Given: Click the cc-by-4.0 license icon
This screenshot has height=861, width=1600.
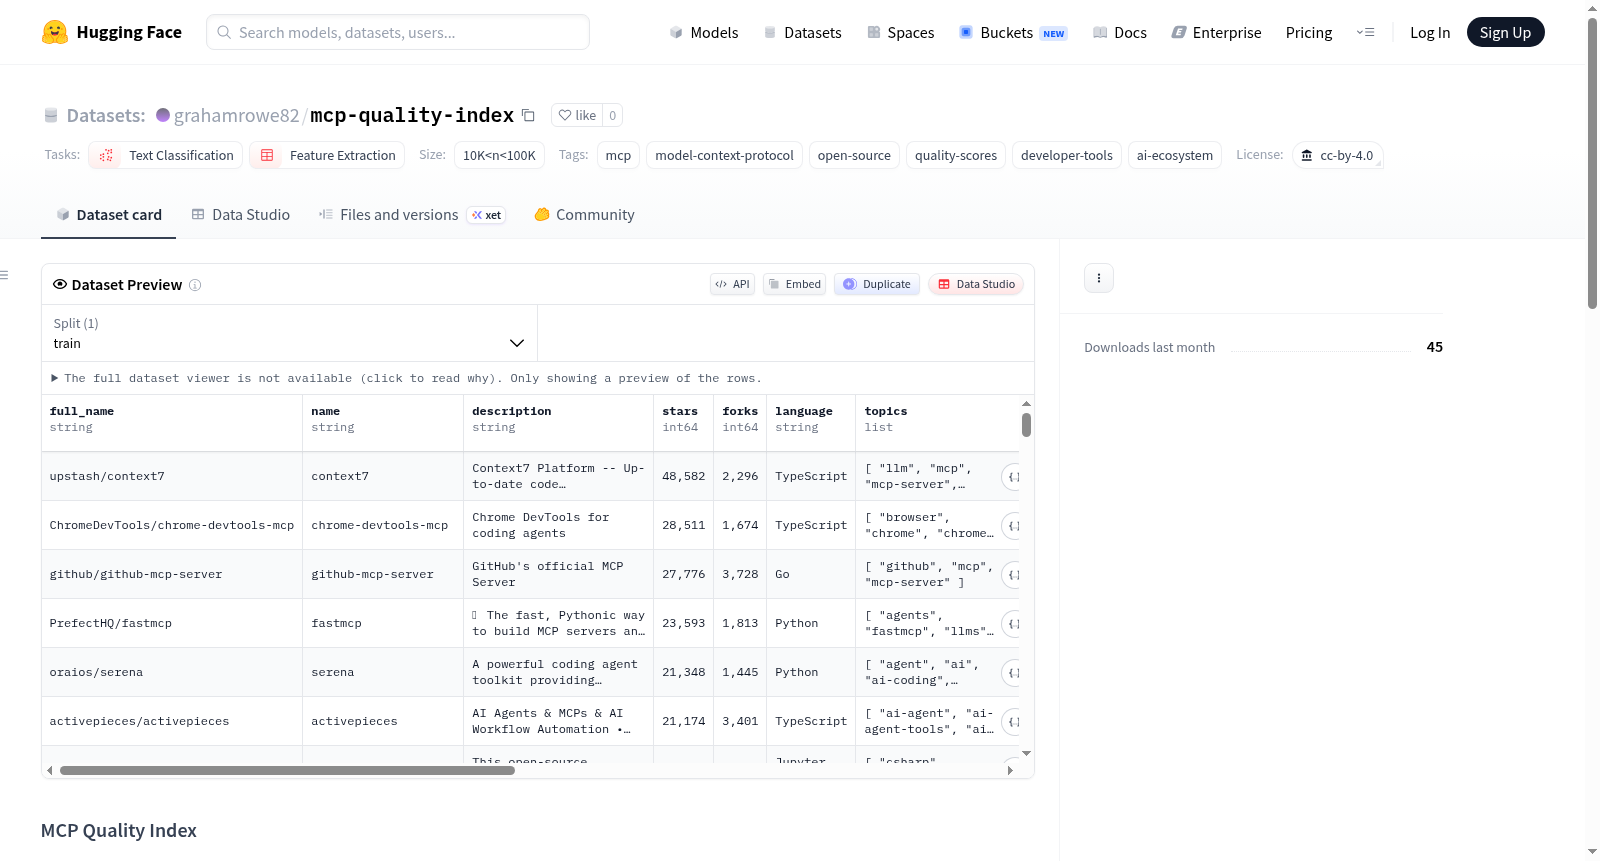Looking at the screenshot, I should coord(1306,155).
